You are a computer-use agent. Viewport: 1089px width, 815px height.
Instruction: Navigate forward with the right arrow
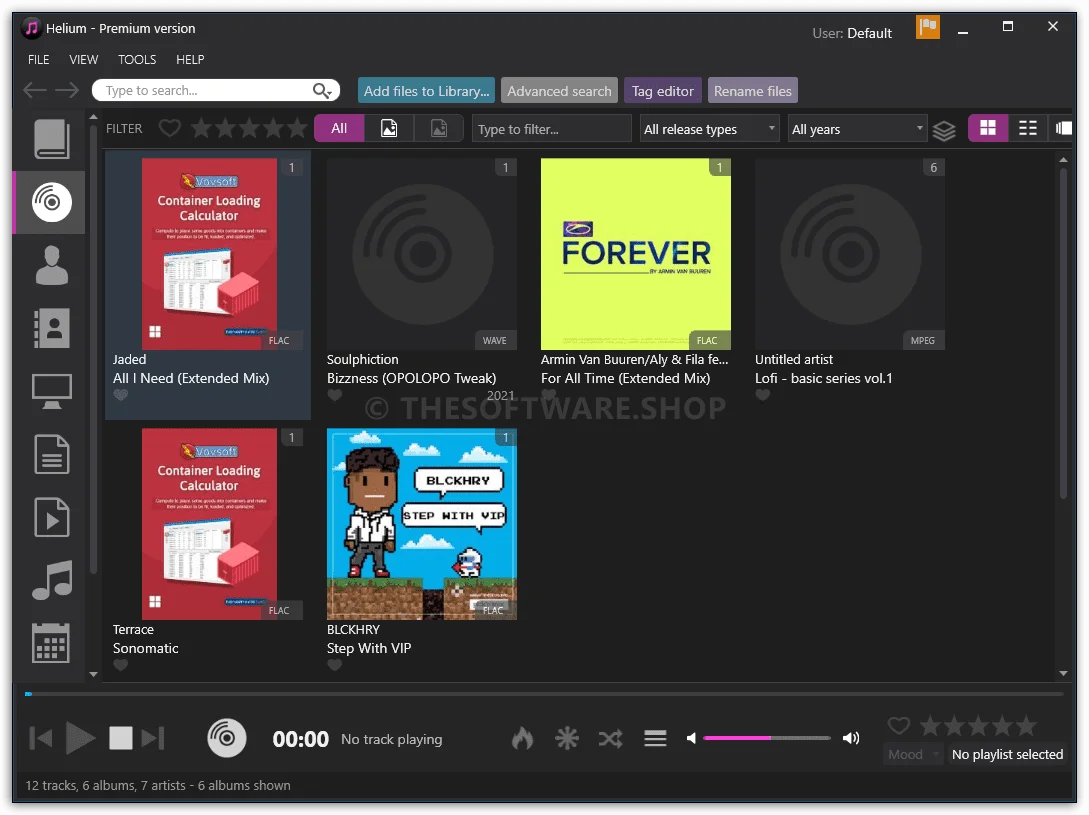(67, 90)
